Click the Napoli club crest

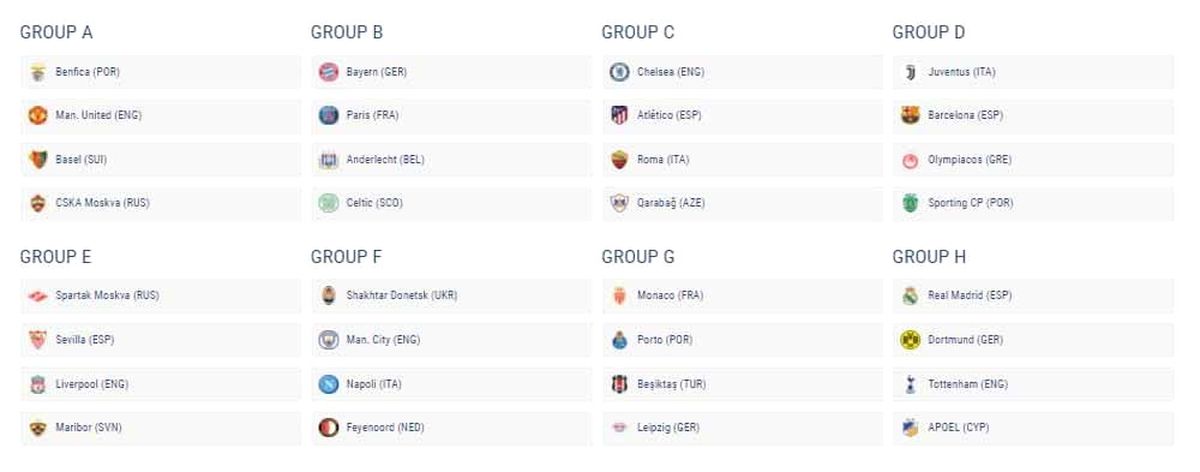[328, 384]
